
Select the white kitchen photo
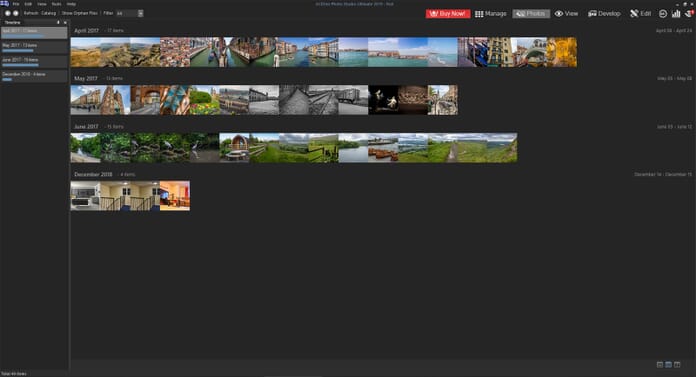tap(86, 196)
